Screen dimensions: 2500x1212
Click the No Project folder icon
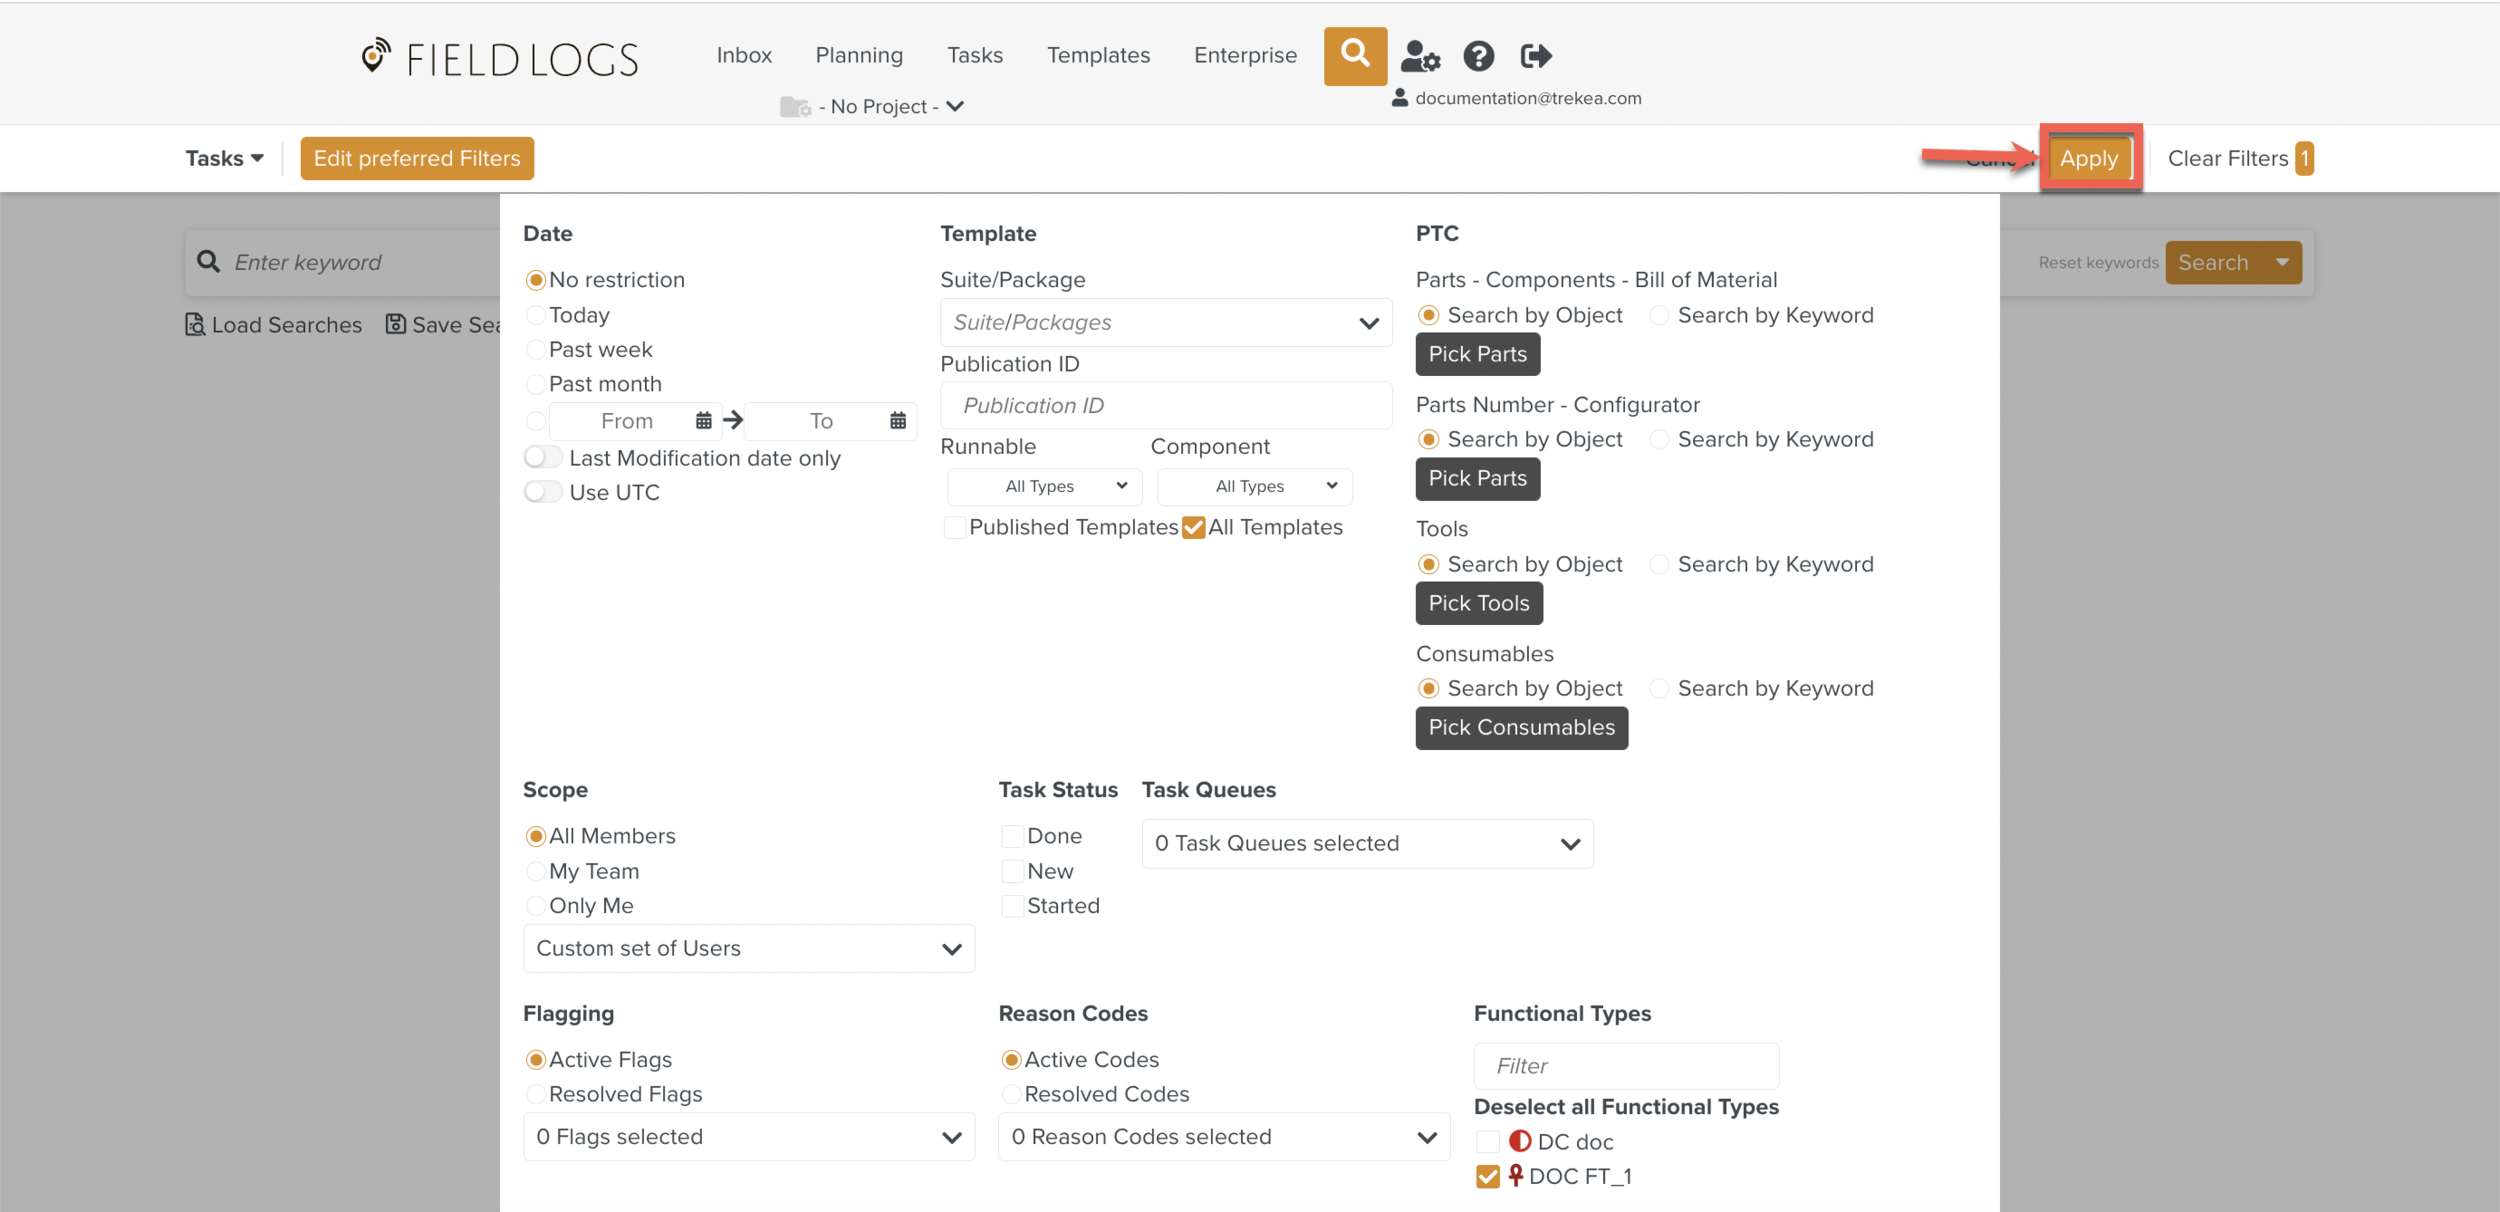[x=795, y=106]
